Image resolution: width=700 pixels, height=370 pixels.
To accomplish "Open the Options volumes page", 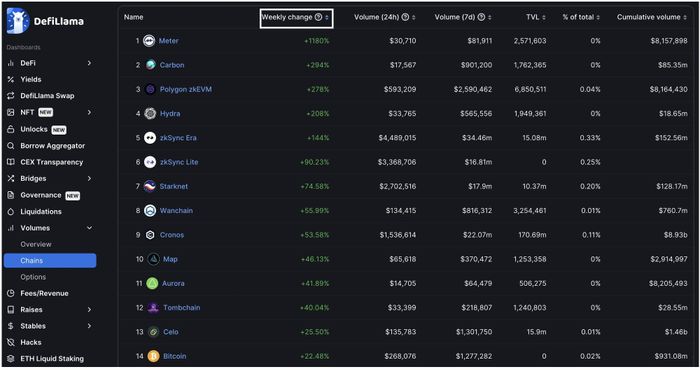I will (x=33, y=277).
